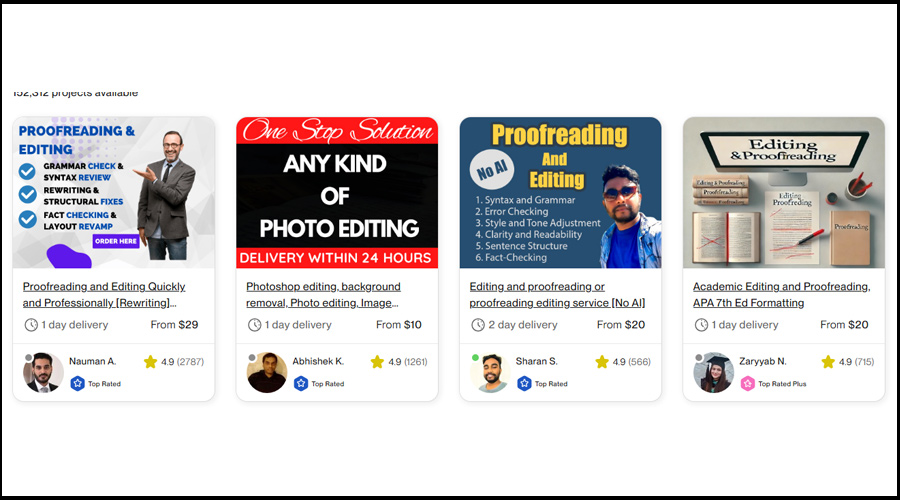Open 'Editing and proofreading [No AI]' project link
Screen dimensions: 900x500
click(x=557, y=294)
